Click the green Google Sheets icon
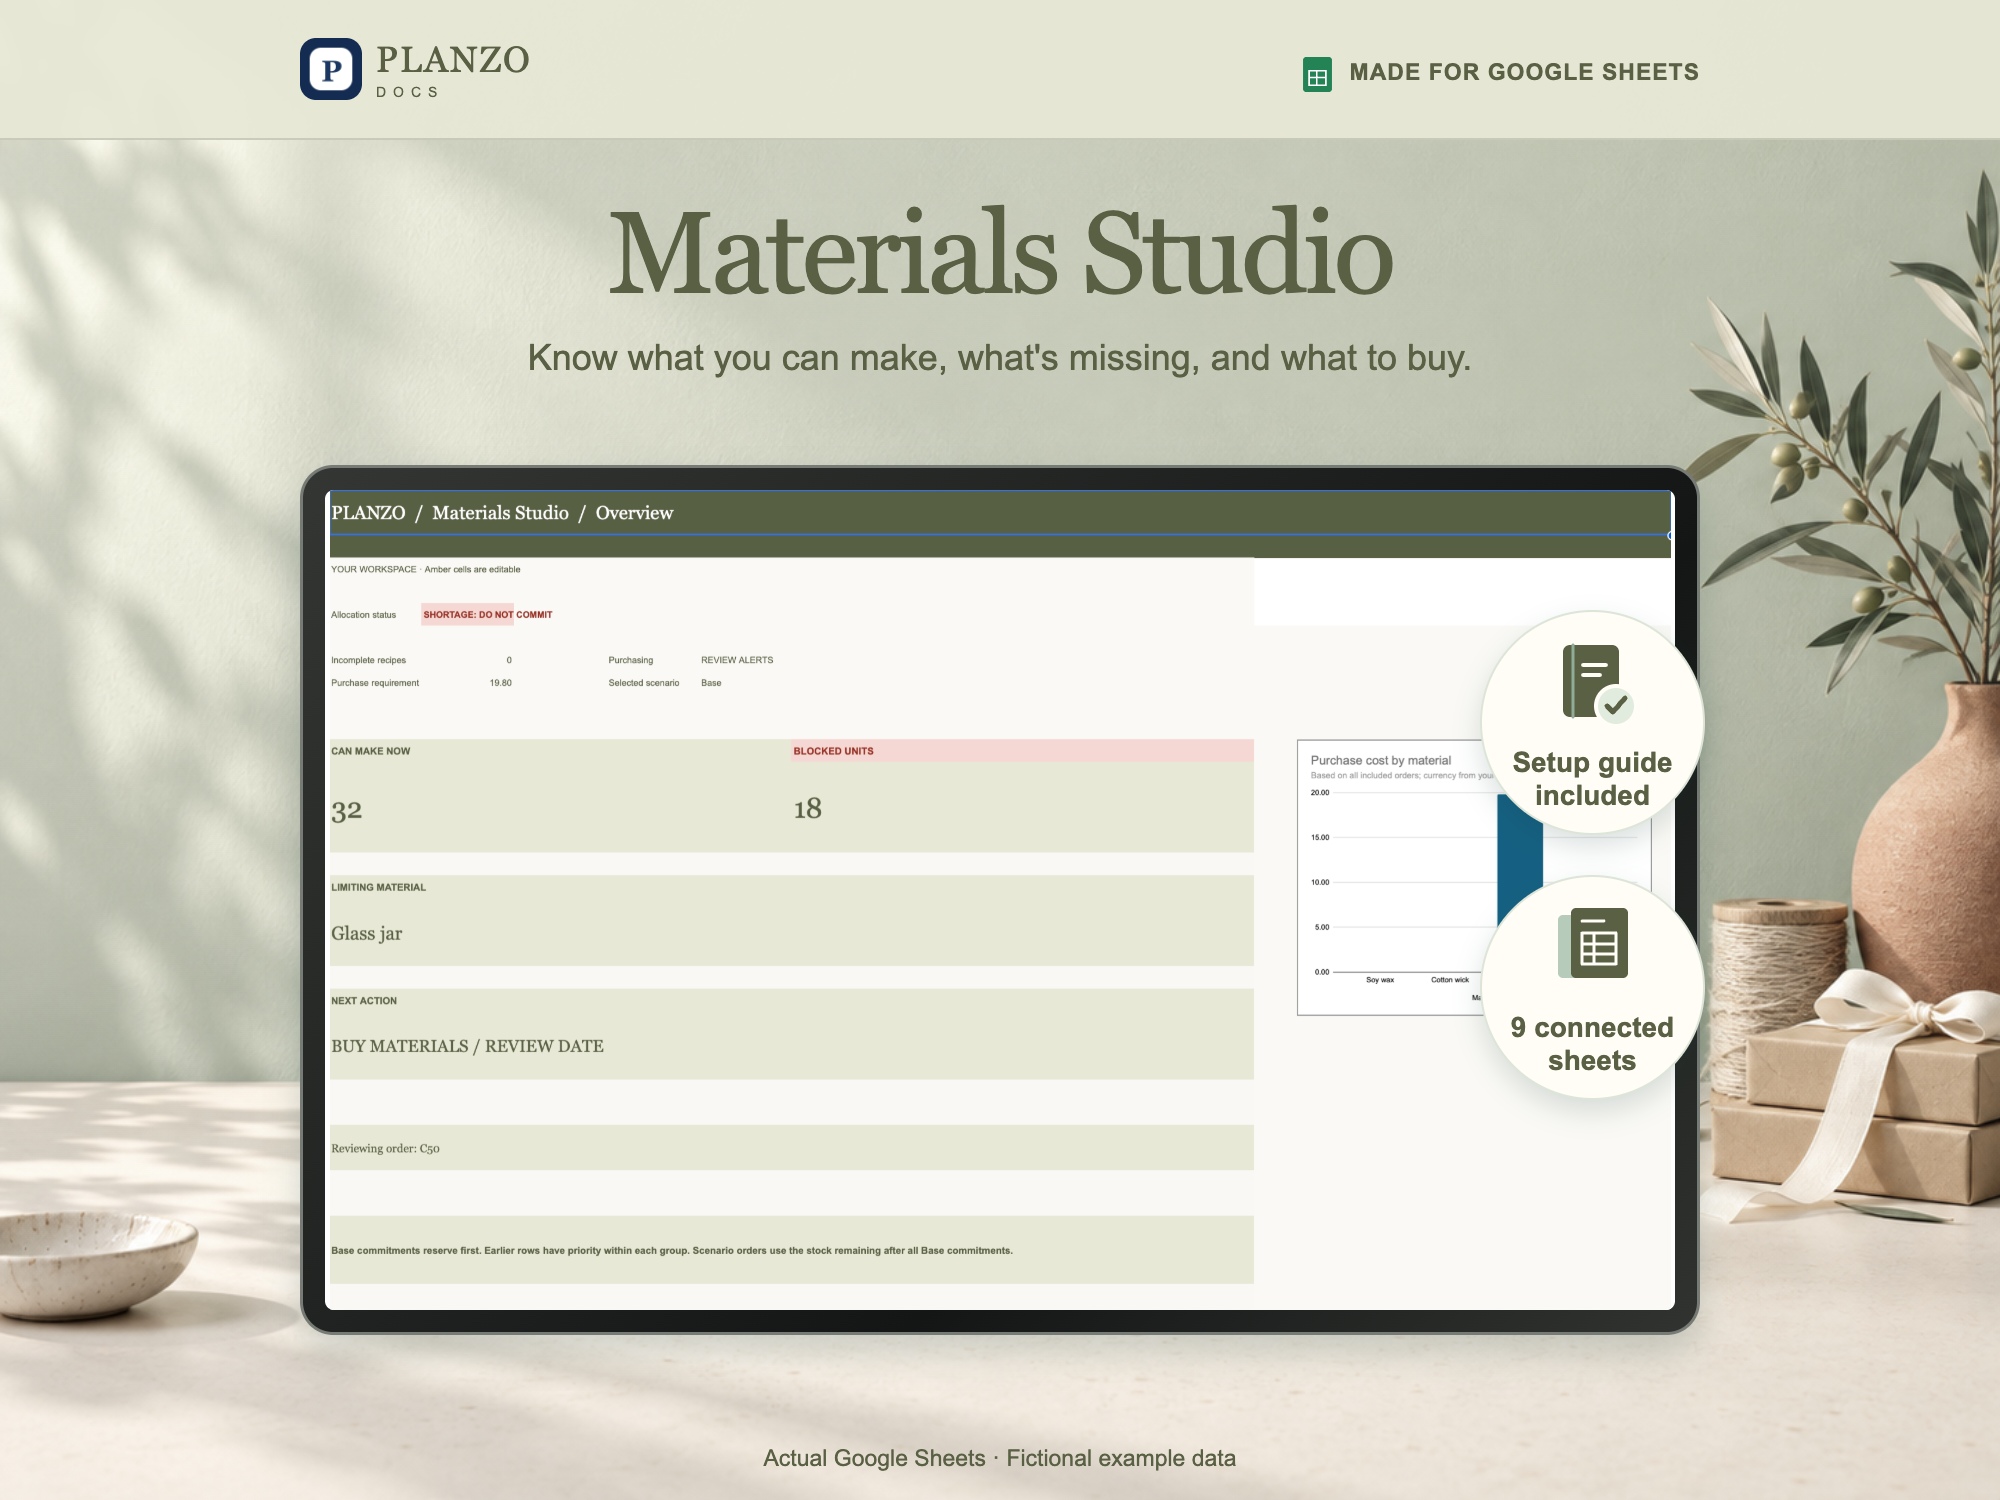Screen dimensions: 2000x1500 tap(1317, 74)
